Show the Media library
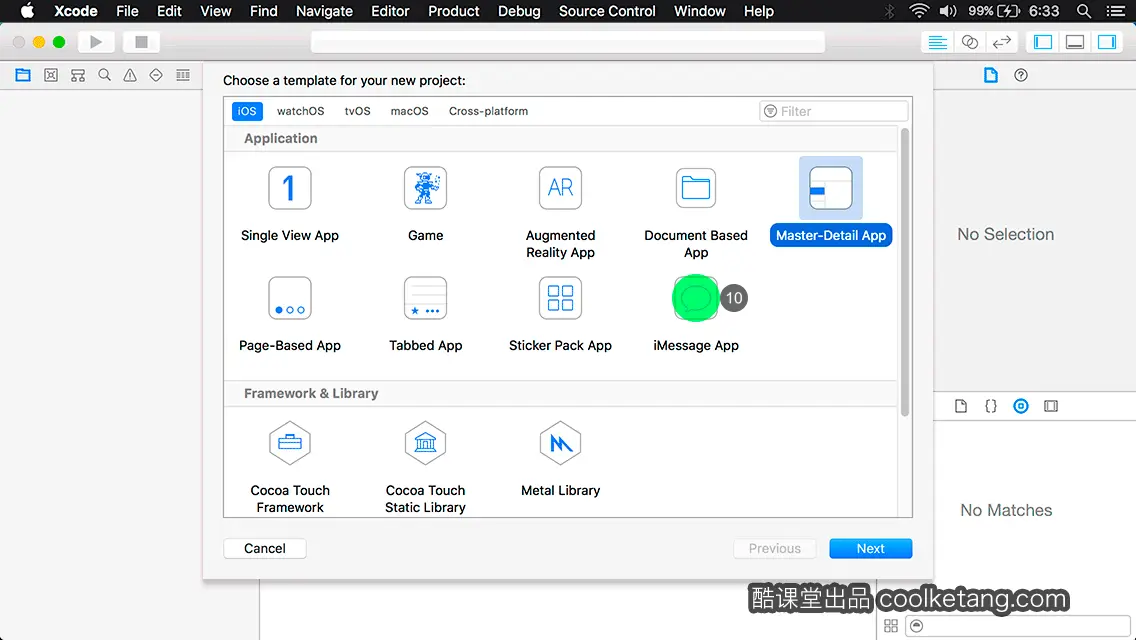 (1051, 406)
